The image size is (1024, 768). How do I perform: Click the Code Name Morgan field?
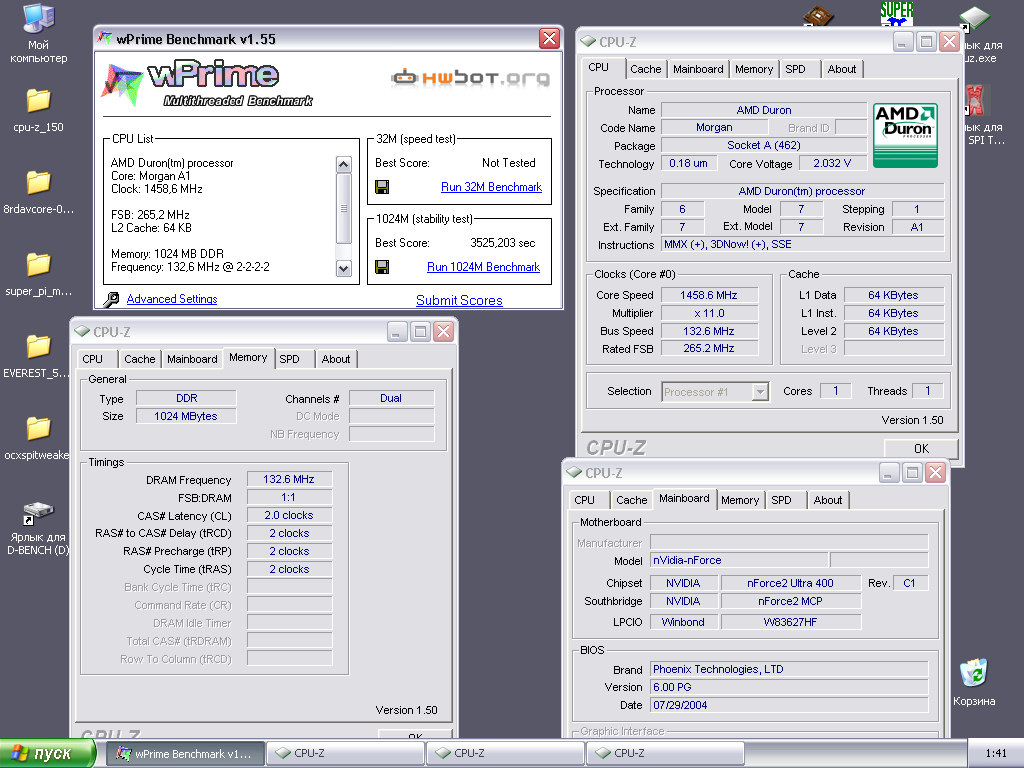714,127
